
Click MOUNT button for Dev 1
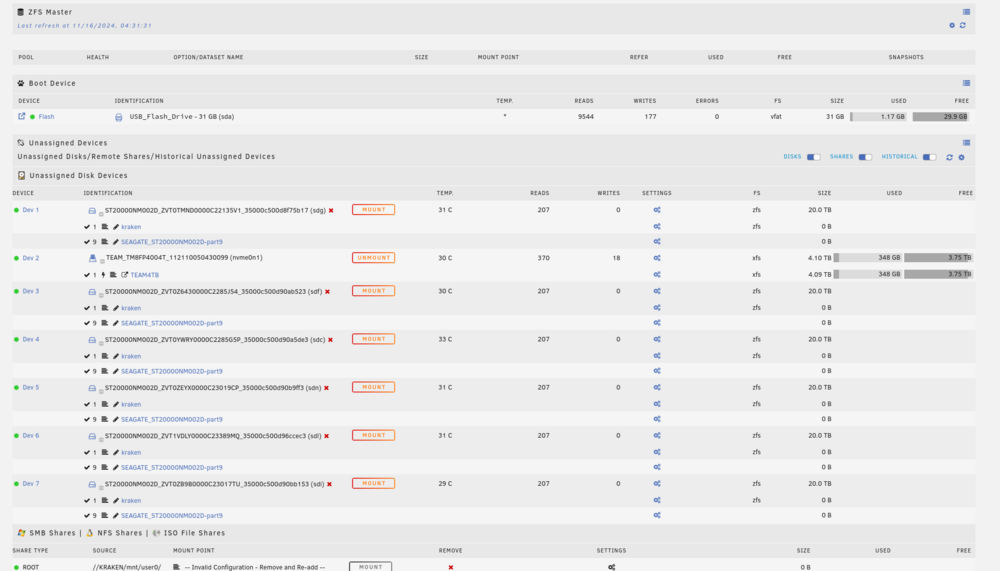373,210
